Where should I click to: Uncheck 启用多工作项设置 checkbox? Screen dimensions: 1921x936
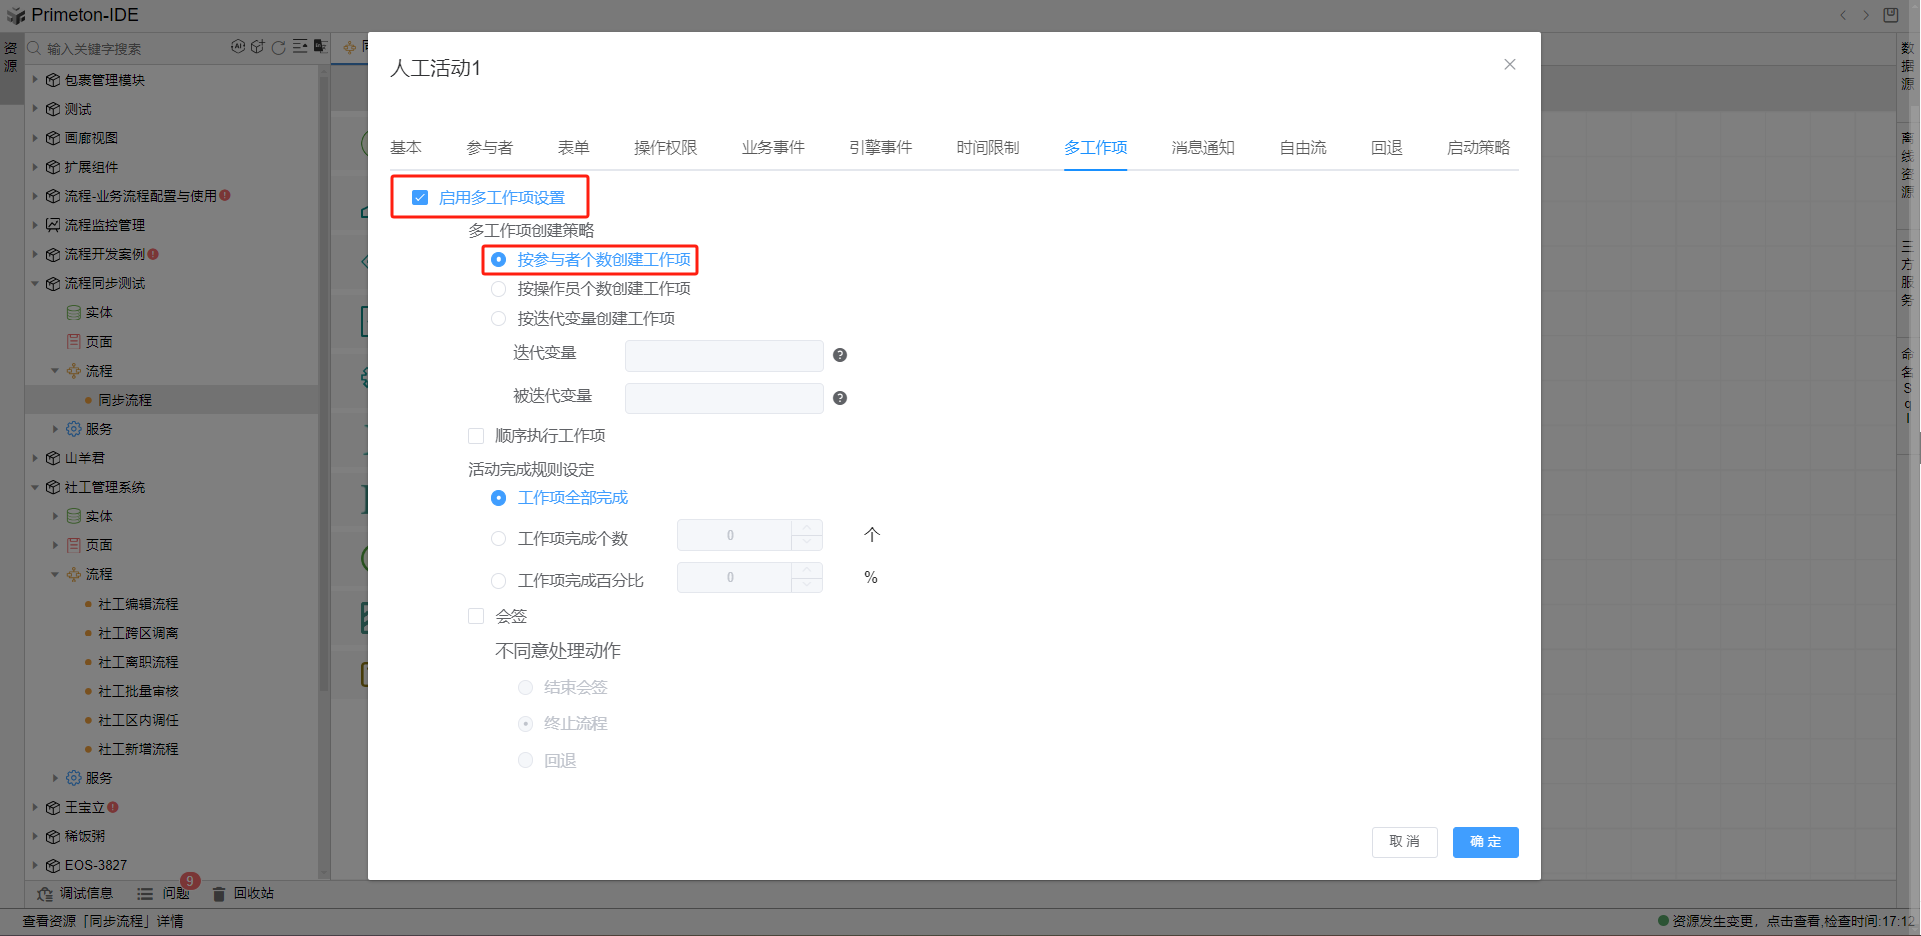(x=420, y=198)
